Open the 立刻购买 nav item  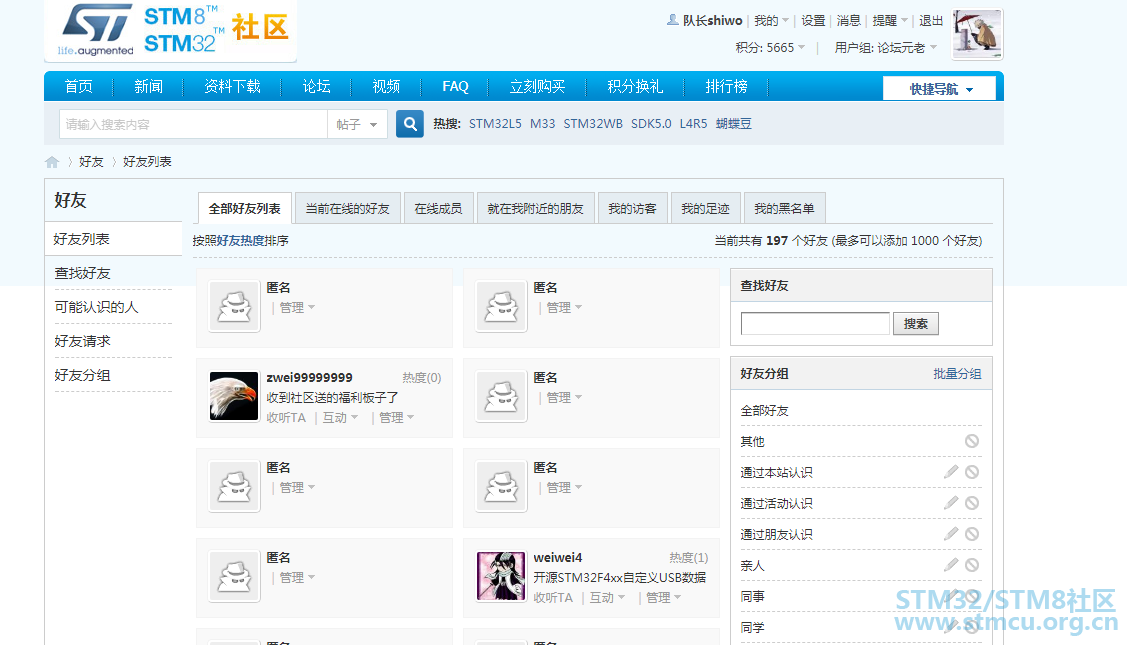click(537, 86)
